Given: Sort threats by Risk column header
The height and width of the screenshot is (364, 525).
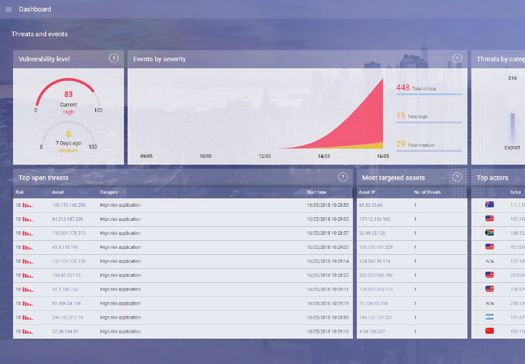Looking at the screenshot, I should [19, 192].
